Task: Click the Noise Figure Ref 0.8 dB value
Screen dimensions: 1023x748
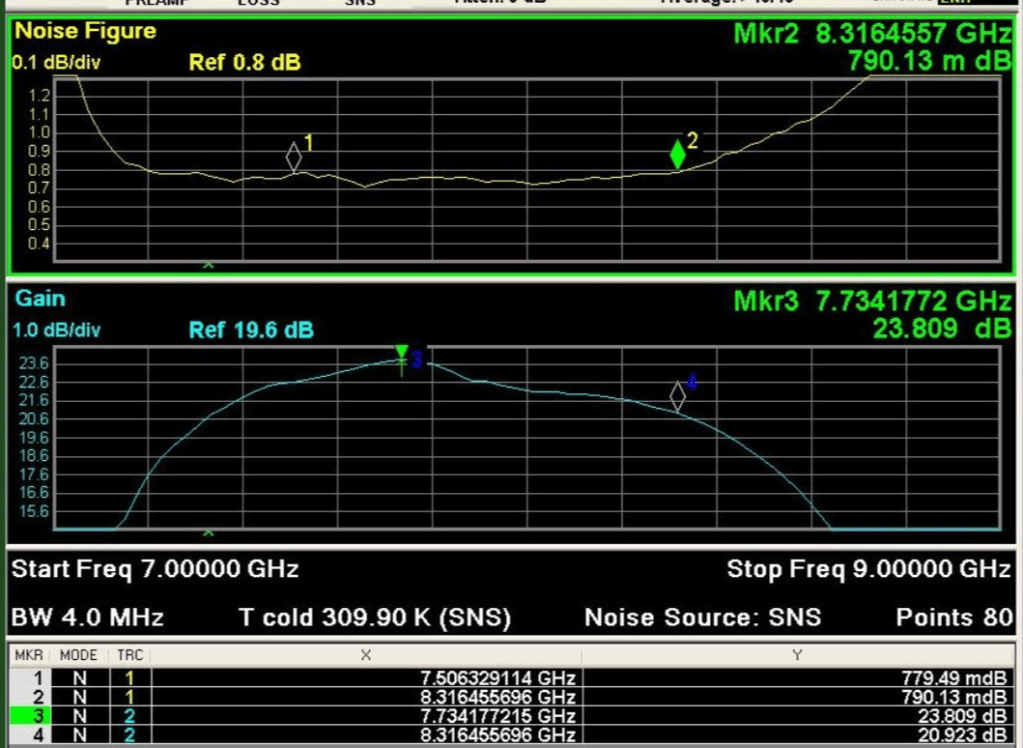Action: point(245,63)
